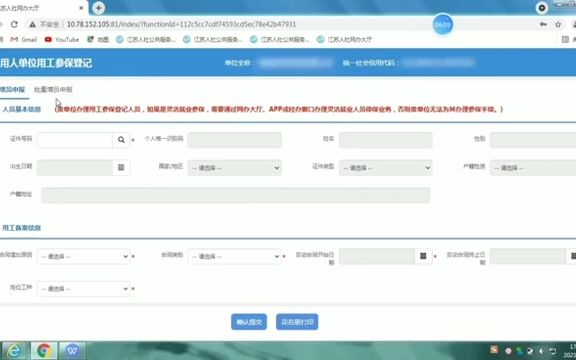Screen dimensions: 576x360
Task: Bookmark this page with the star icon
Action: click(558, 24)
